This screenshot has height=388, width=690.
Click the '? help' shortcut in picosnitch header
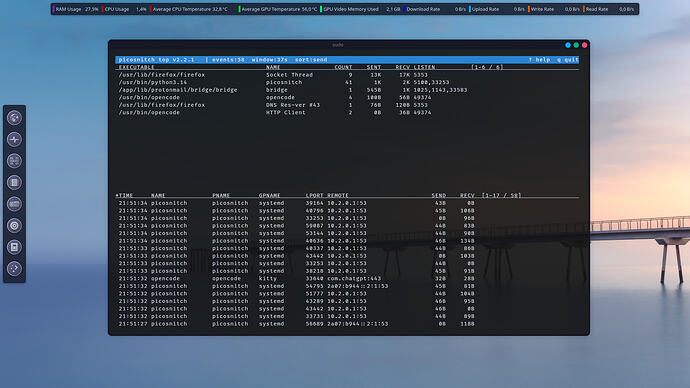[x=539, y=60]
